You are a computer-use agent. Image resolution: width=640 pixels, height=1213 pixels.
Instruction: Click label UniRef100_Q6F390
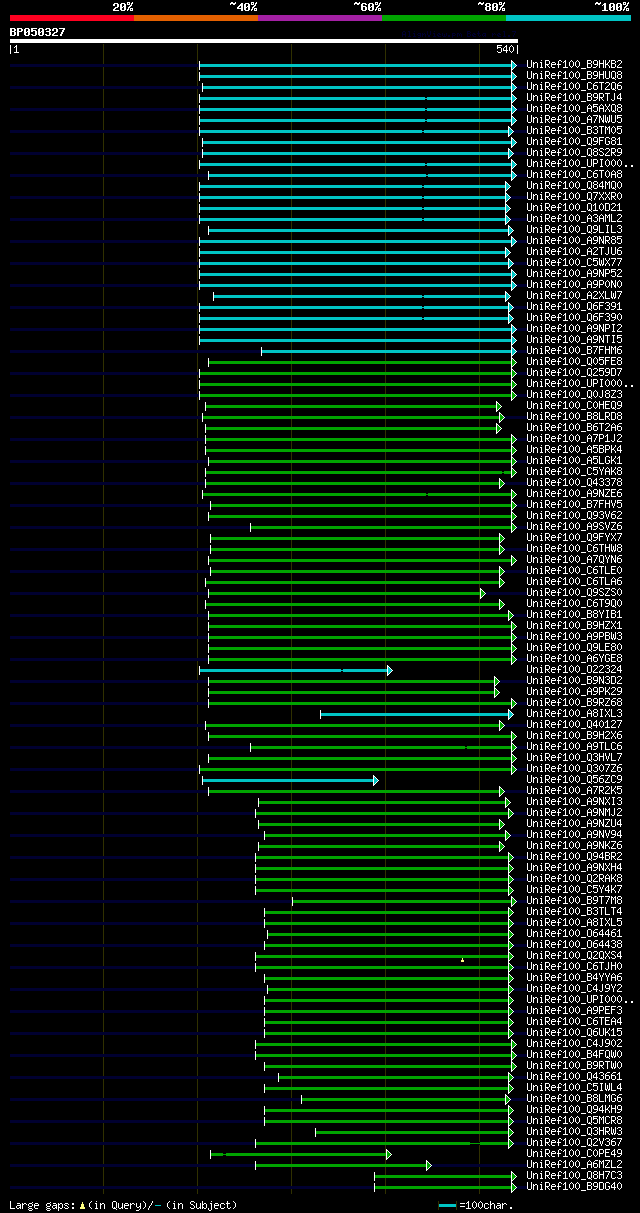[x=574, y=317]
